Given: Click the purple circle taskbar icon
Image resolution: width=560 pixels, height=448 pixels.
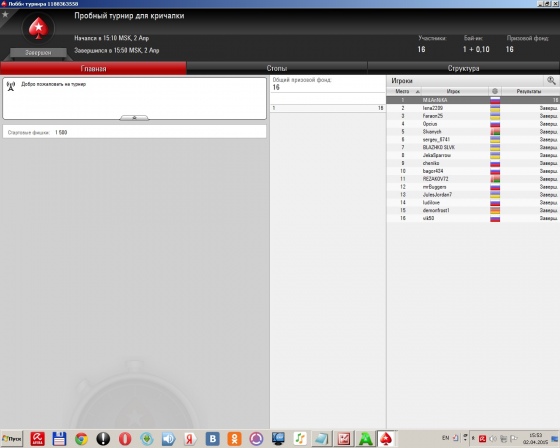Looking at the screenshot, I should [256, 439].
